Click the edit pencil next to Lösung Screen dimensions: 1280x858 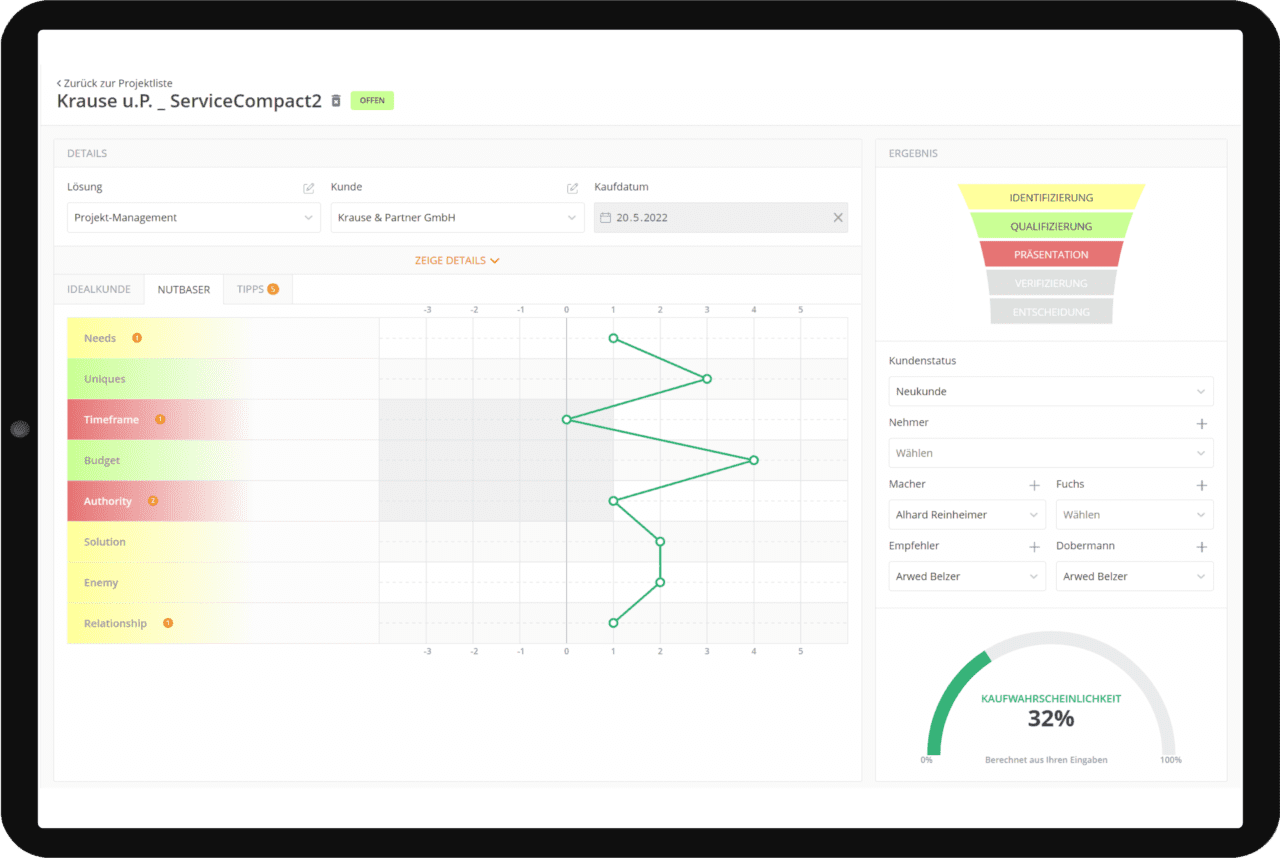point(310,187)
